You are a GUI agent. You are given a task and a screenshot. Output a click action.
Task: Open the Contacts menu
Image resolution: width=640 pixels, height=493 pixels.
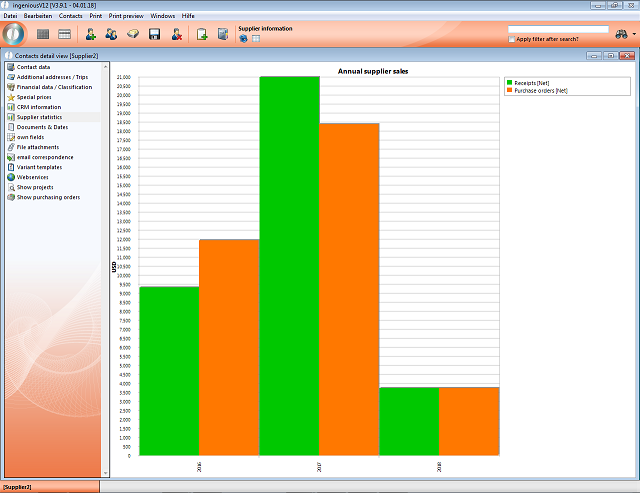point(71,16)
